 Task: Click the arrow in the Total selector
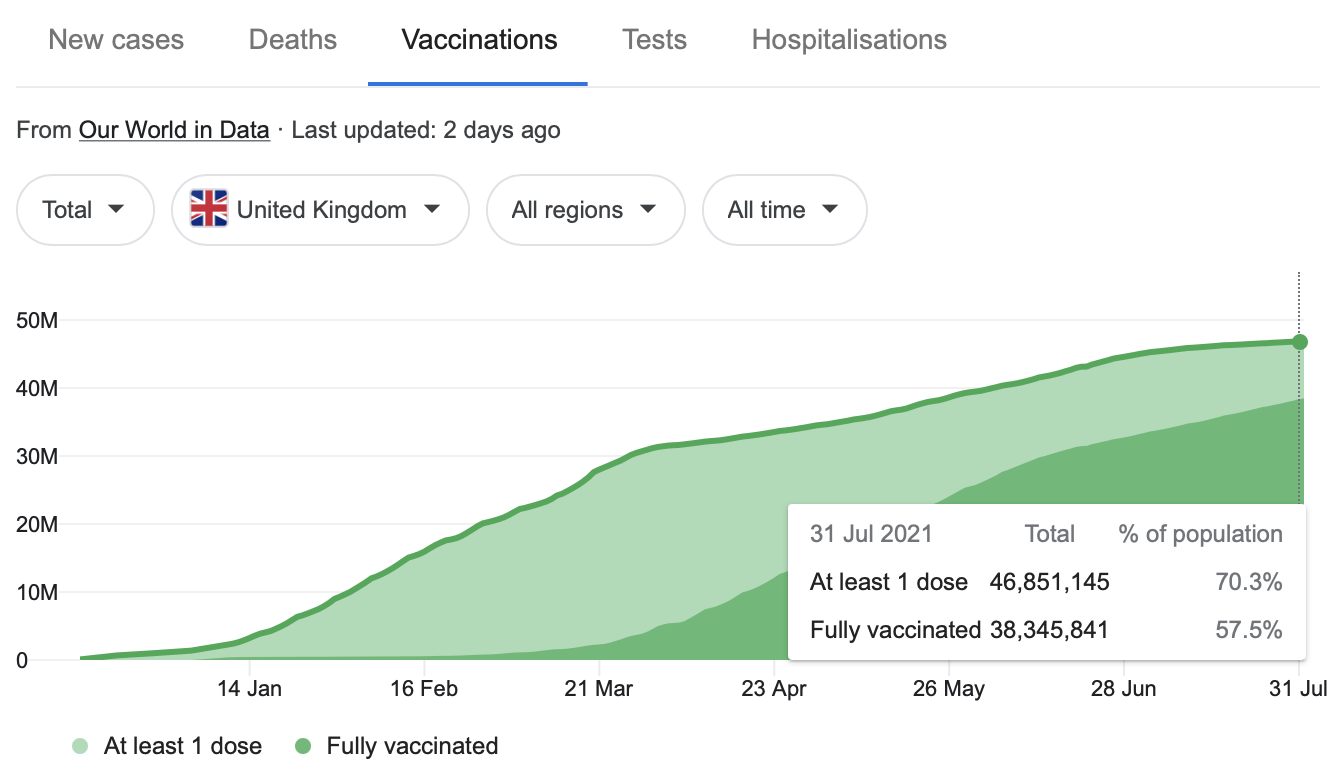pos(116,210)
